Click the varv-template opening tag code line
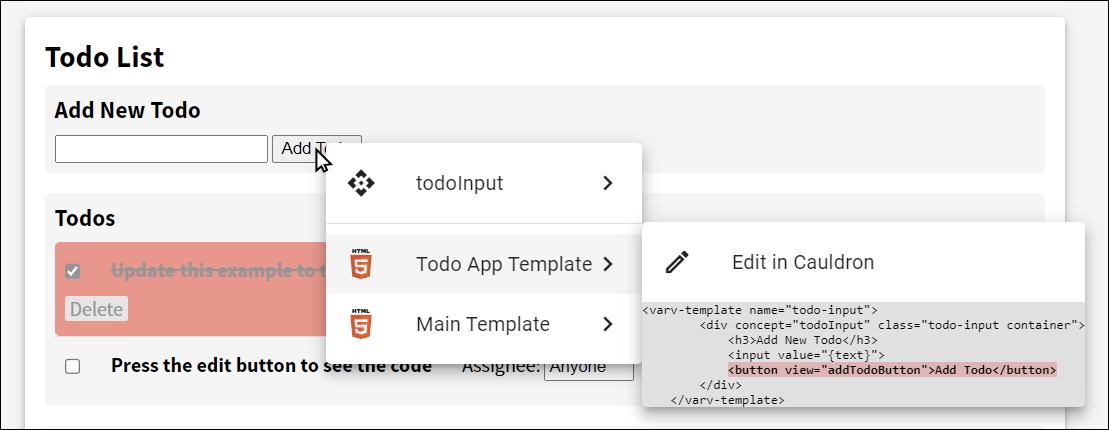The width and height of the screenshot is (1109, 430). click(760, 310)
